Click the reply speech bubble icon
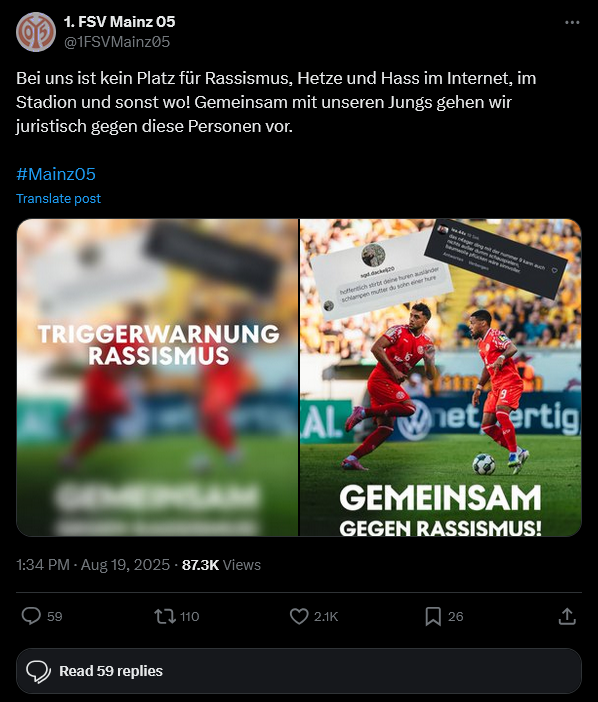Viewport: 598px width, 702px height. 31,616
